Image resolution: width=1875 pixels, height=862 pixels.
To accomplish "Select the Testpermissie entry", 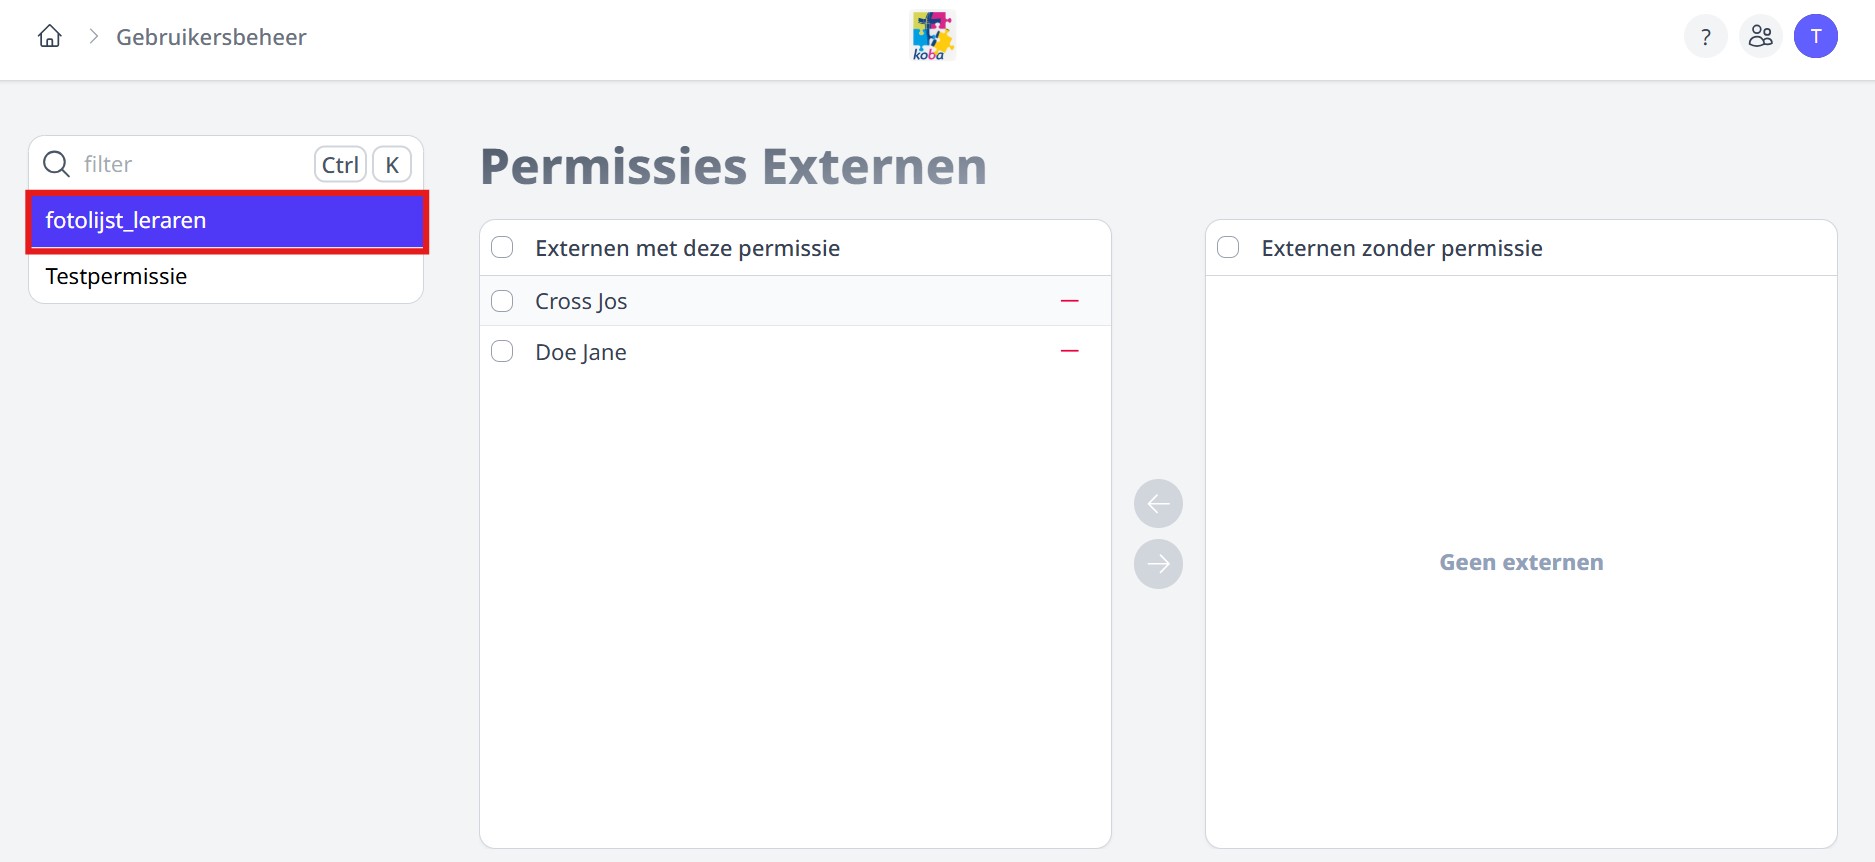I will tap(115, 276).
